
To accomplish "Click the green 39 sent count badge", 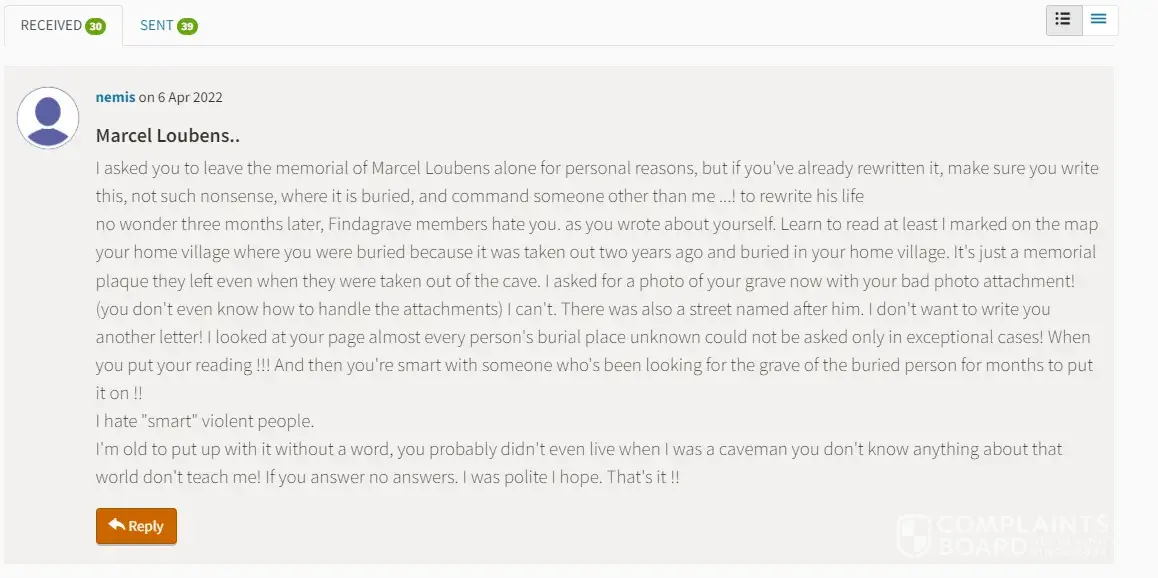I will point(187,26).
